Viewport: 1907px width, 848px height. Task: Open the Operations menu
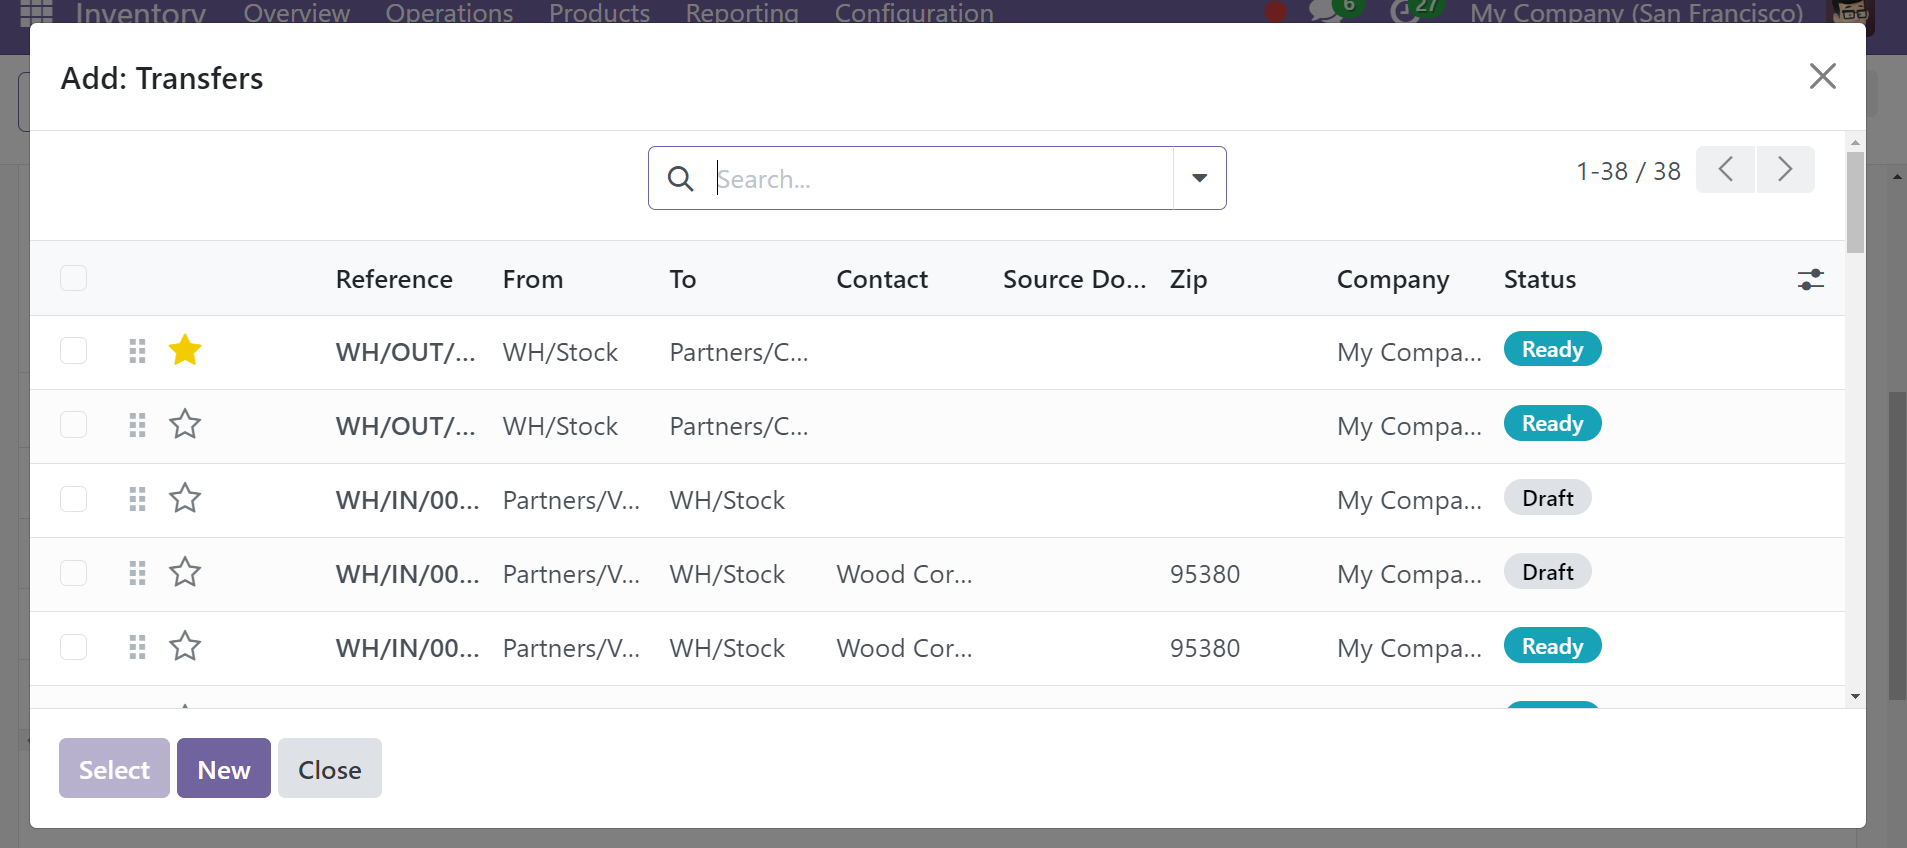coord(449,12)
